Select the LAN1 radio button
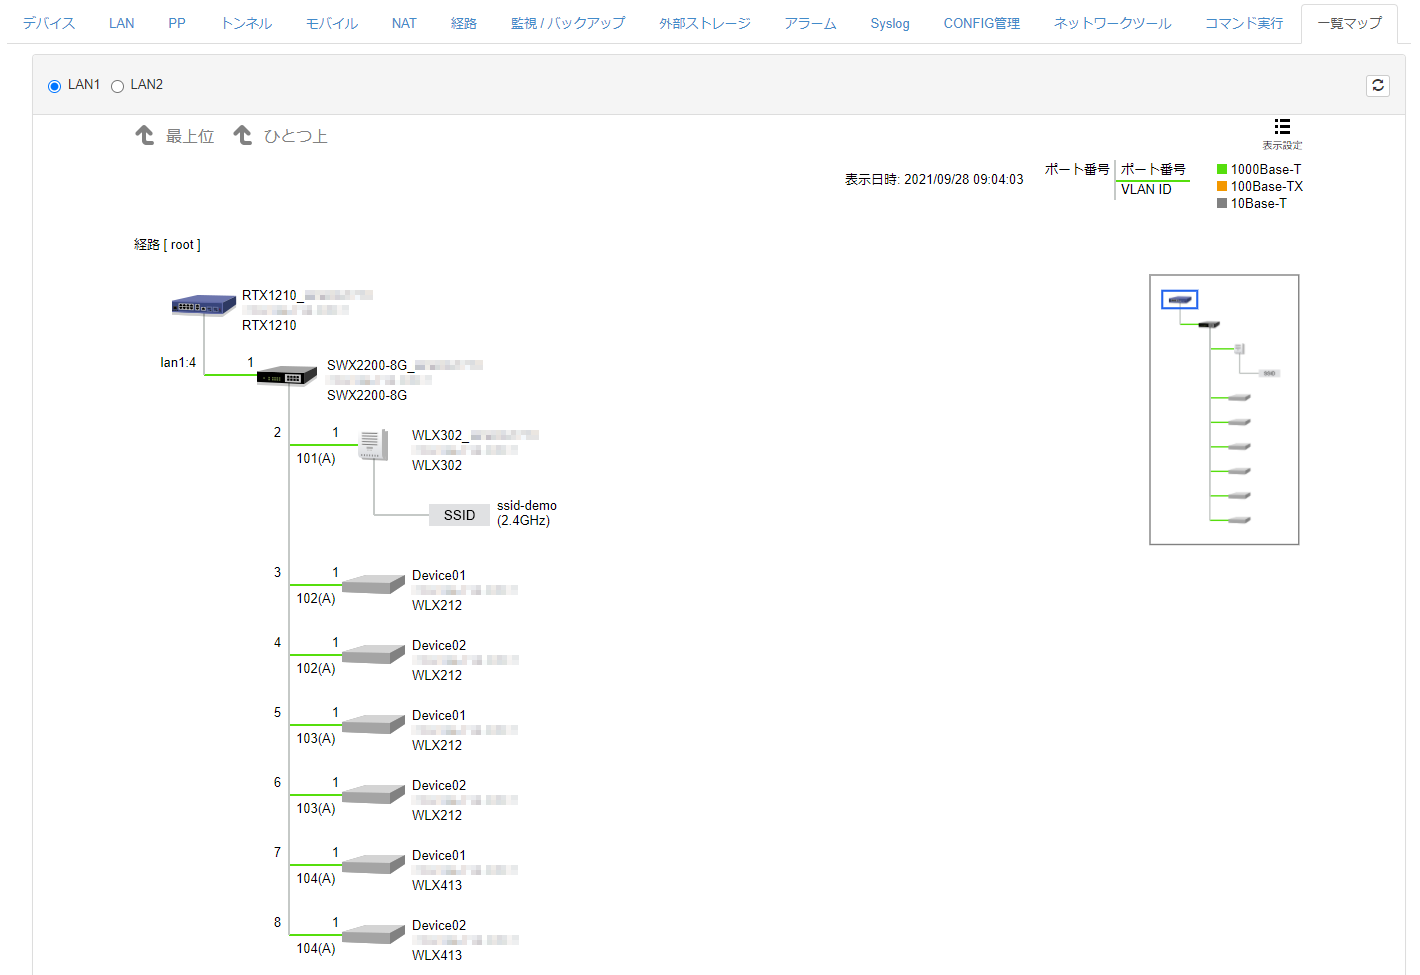 click(x=55, y=86)
